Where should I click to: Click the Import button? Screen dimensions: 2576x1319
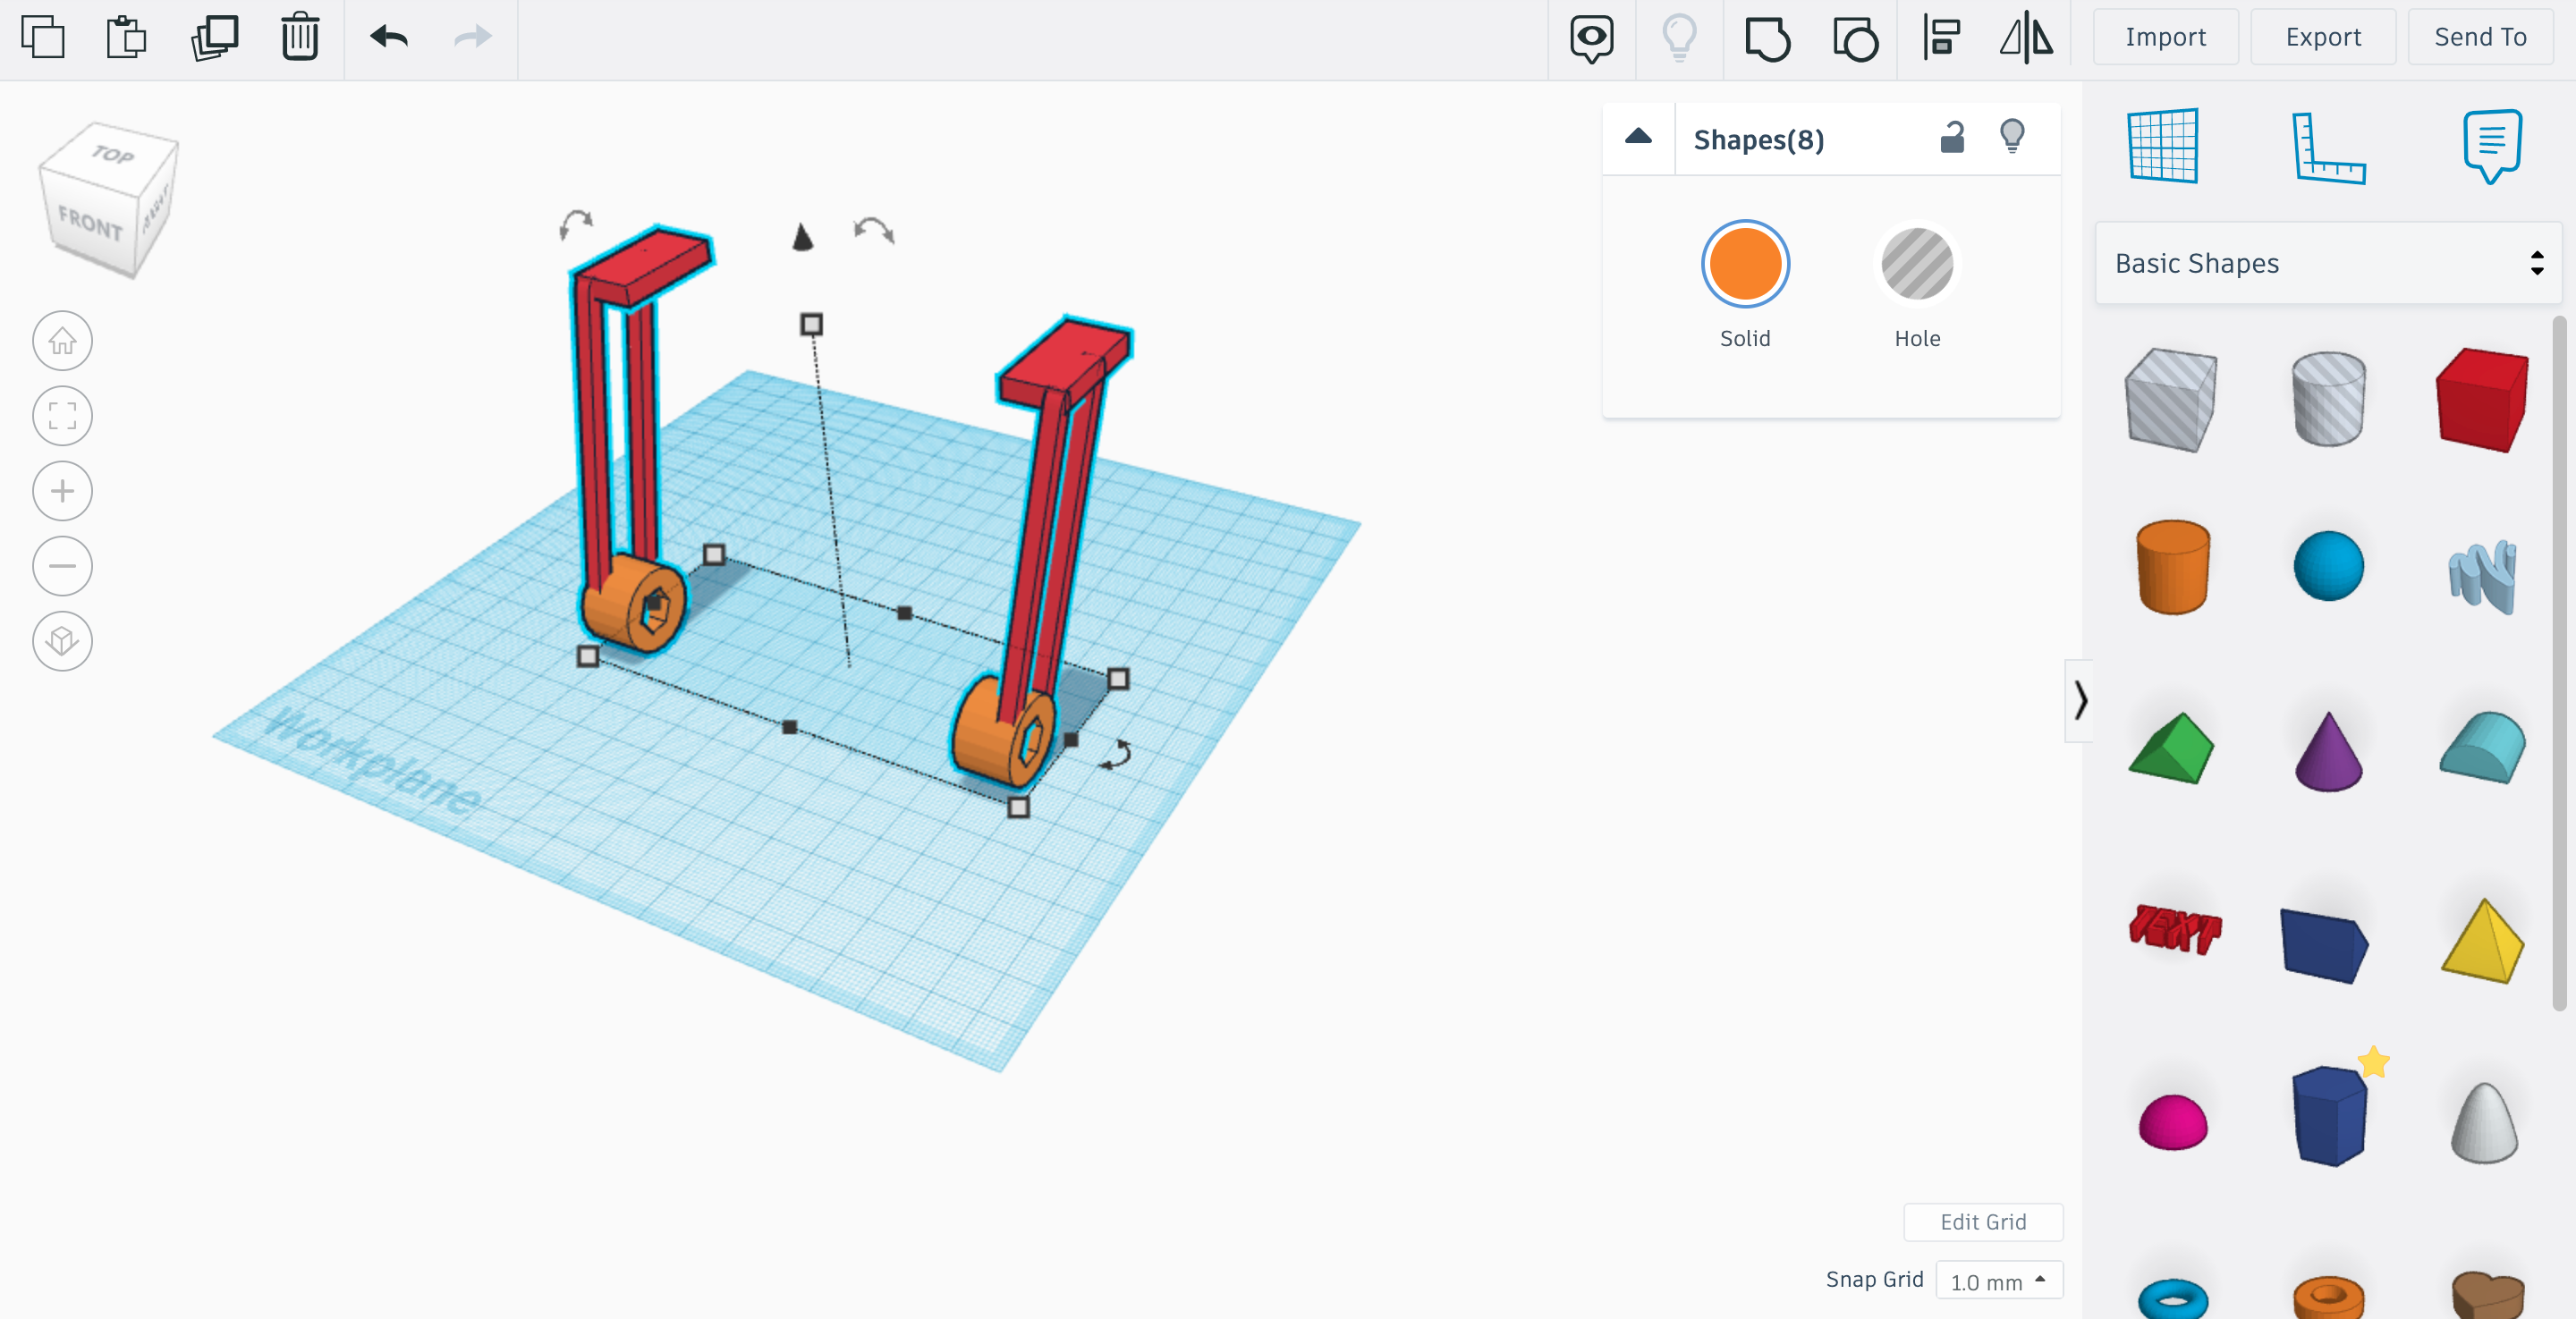pos(2165,38)
